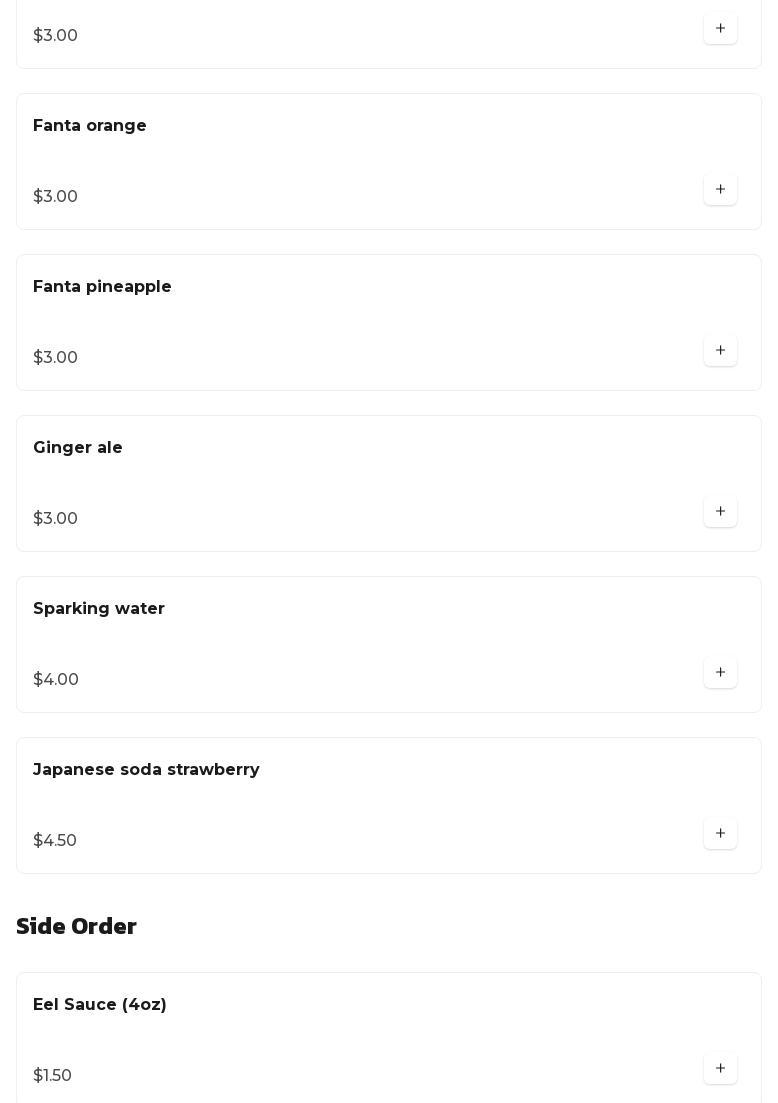This screenshot has width=778, height=1103.
Task: Select the Fanta pineapple item name
Action: [x=102, y=287]
